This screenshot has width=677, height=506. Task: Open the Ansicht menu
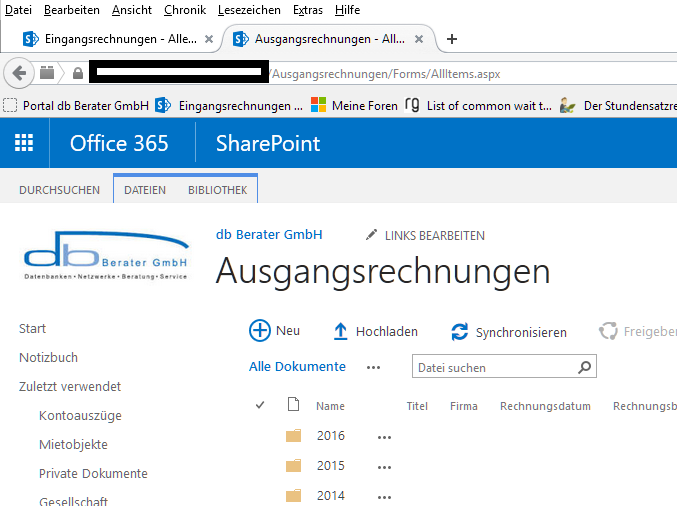click(x=132, y=9)
